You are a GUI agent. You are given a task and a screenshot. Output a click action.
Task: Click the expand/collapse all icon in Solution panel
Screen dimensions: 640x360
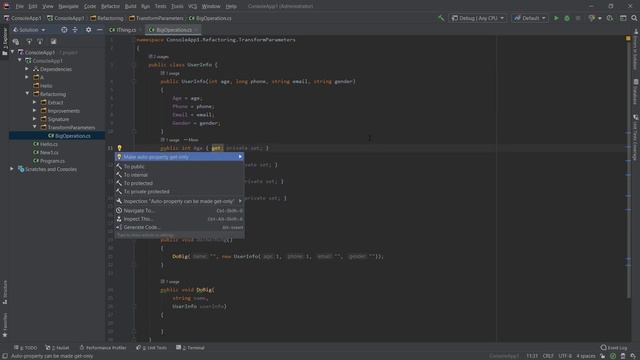[75, 30]
